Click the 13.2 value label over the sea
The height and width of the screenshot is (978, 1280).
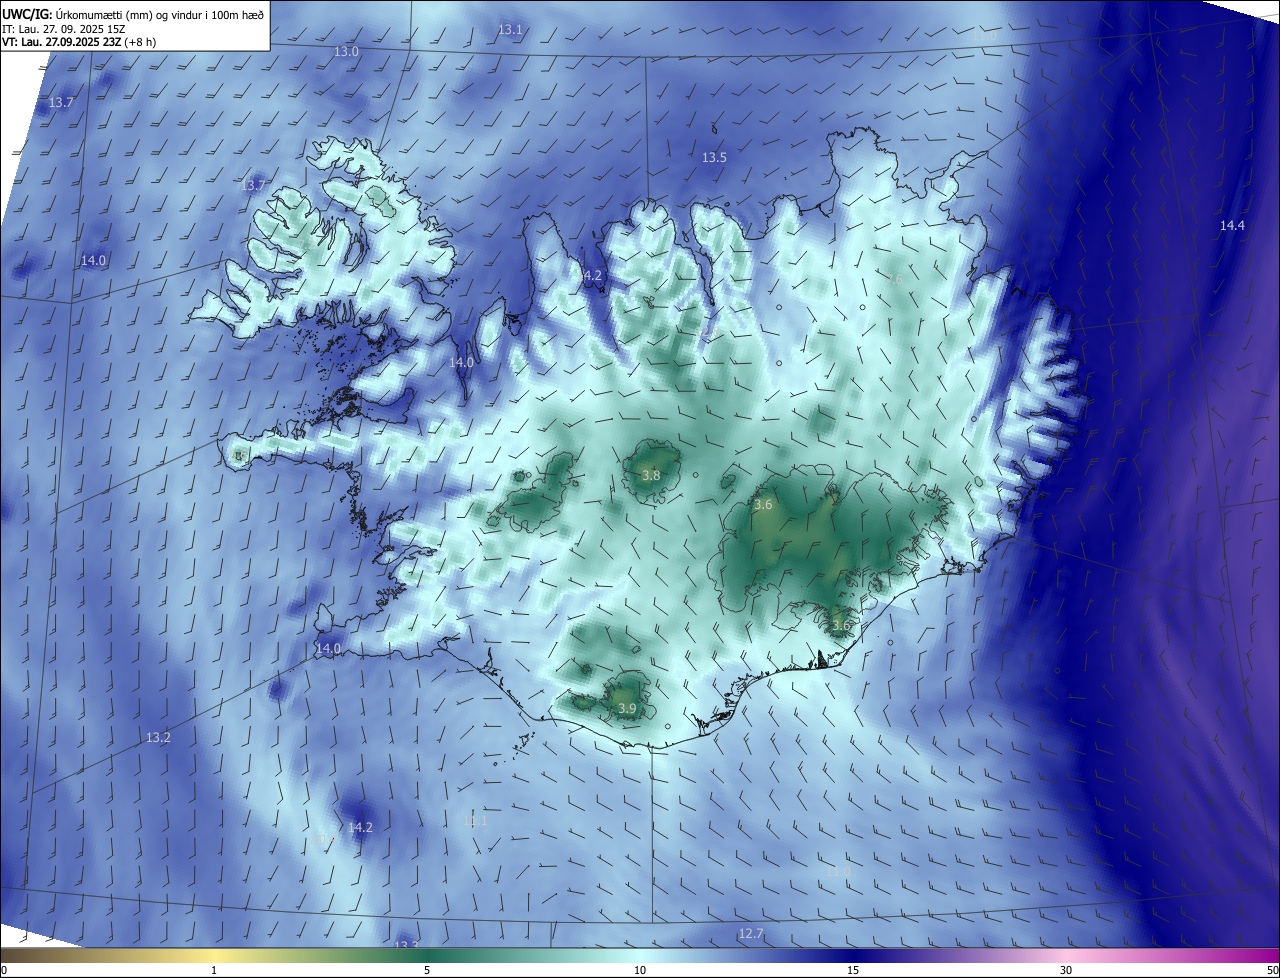pos(158,738)
